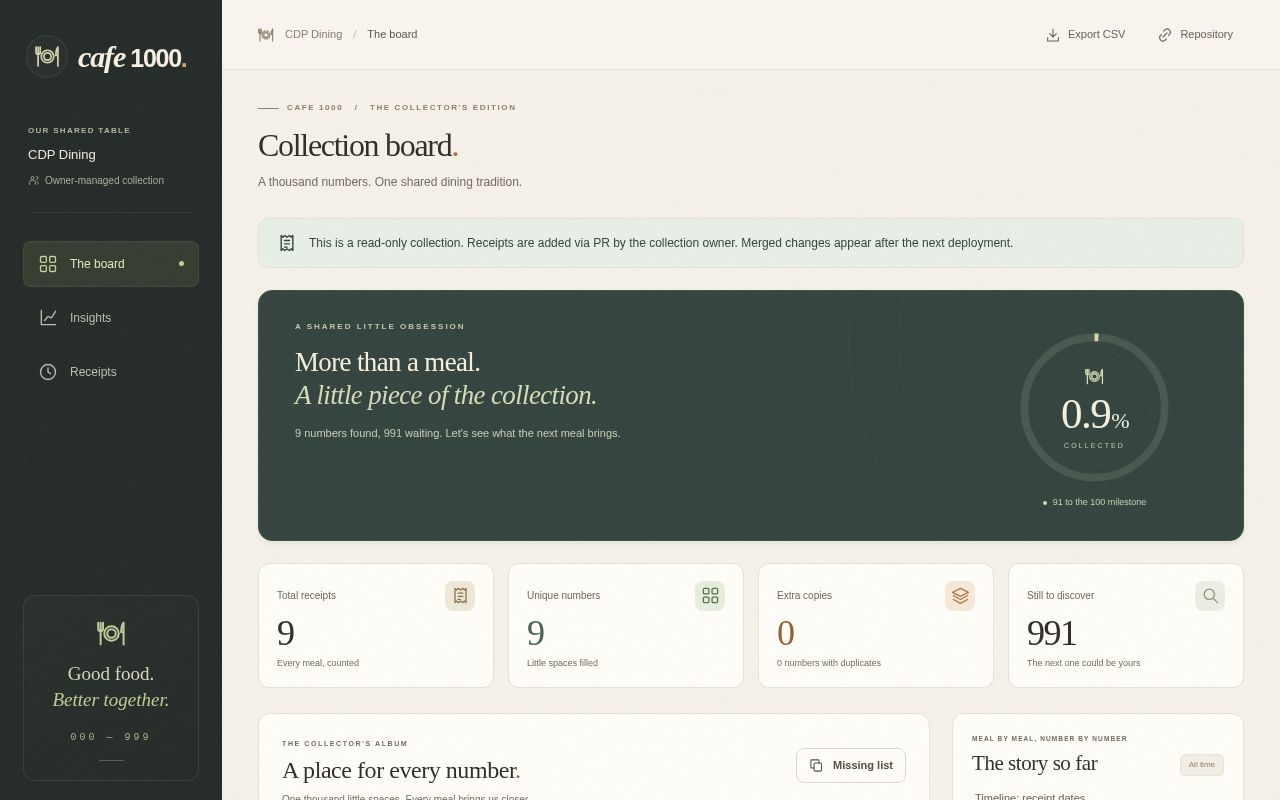The height and width of the screenshot is (800, 1280).
Task: Click the Still to discover value 991
Action: 1052,634
